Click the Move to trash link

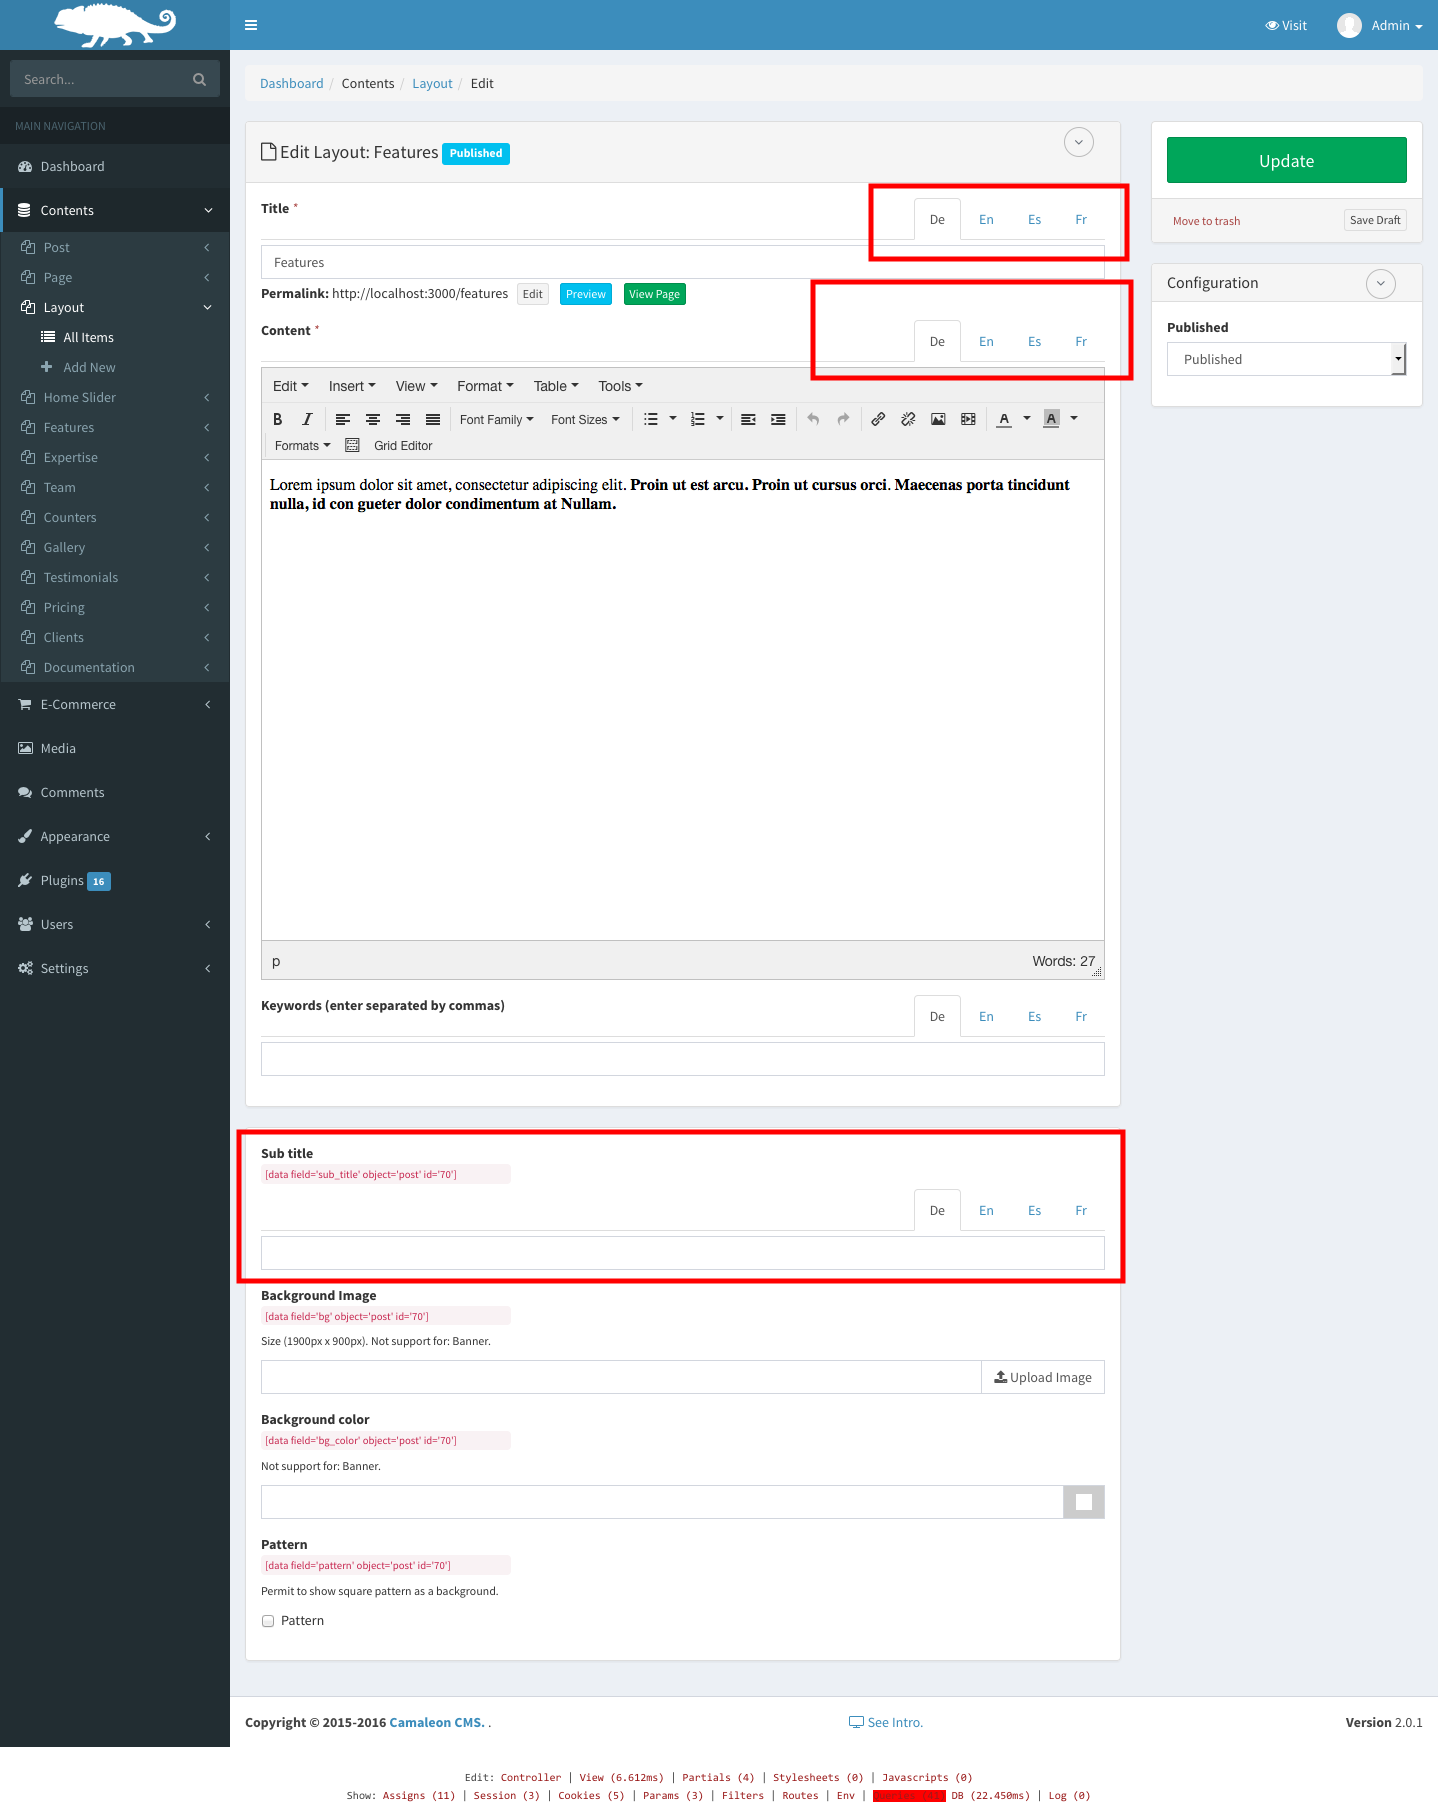1206,221
